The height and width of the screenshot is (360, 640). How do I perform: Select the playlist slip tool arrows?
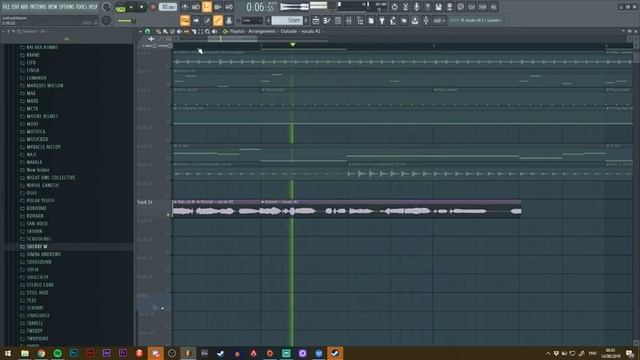pos(187,31)
